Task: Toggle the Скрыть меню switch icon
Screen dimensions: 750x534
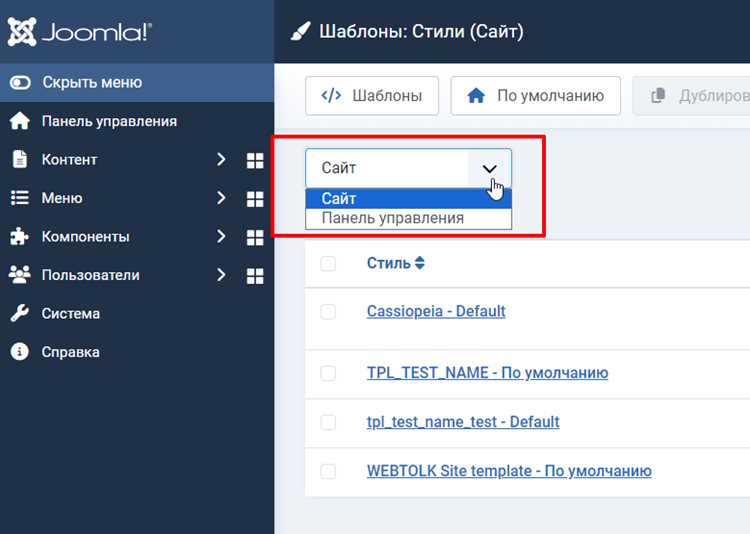Action: click(x=20, y=83)
